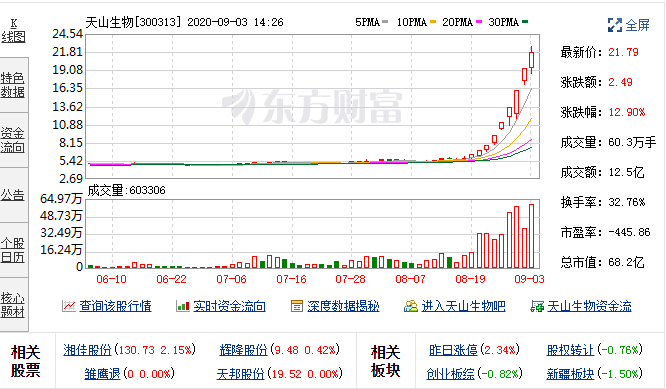Click the 总市值 value 68.2亿
This screenshot has width=666, height=389.
626,262
